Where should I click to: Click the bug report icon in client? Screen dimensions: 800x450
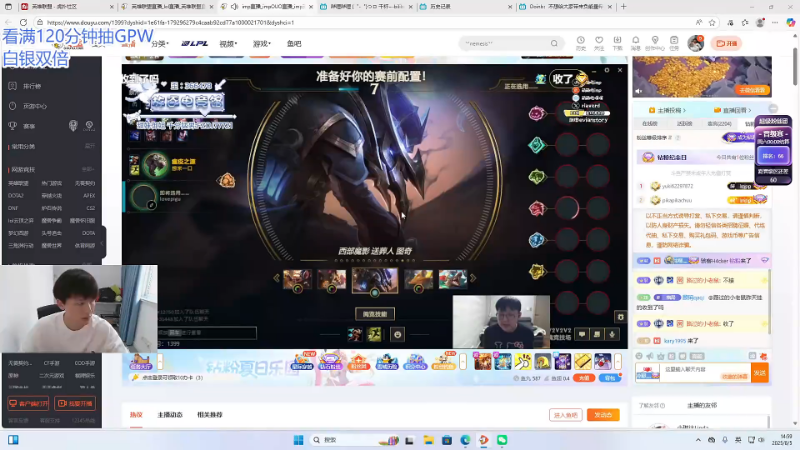click(620, 317)
